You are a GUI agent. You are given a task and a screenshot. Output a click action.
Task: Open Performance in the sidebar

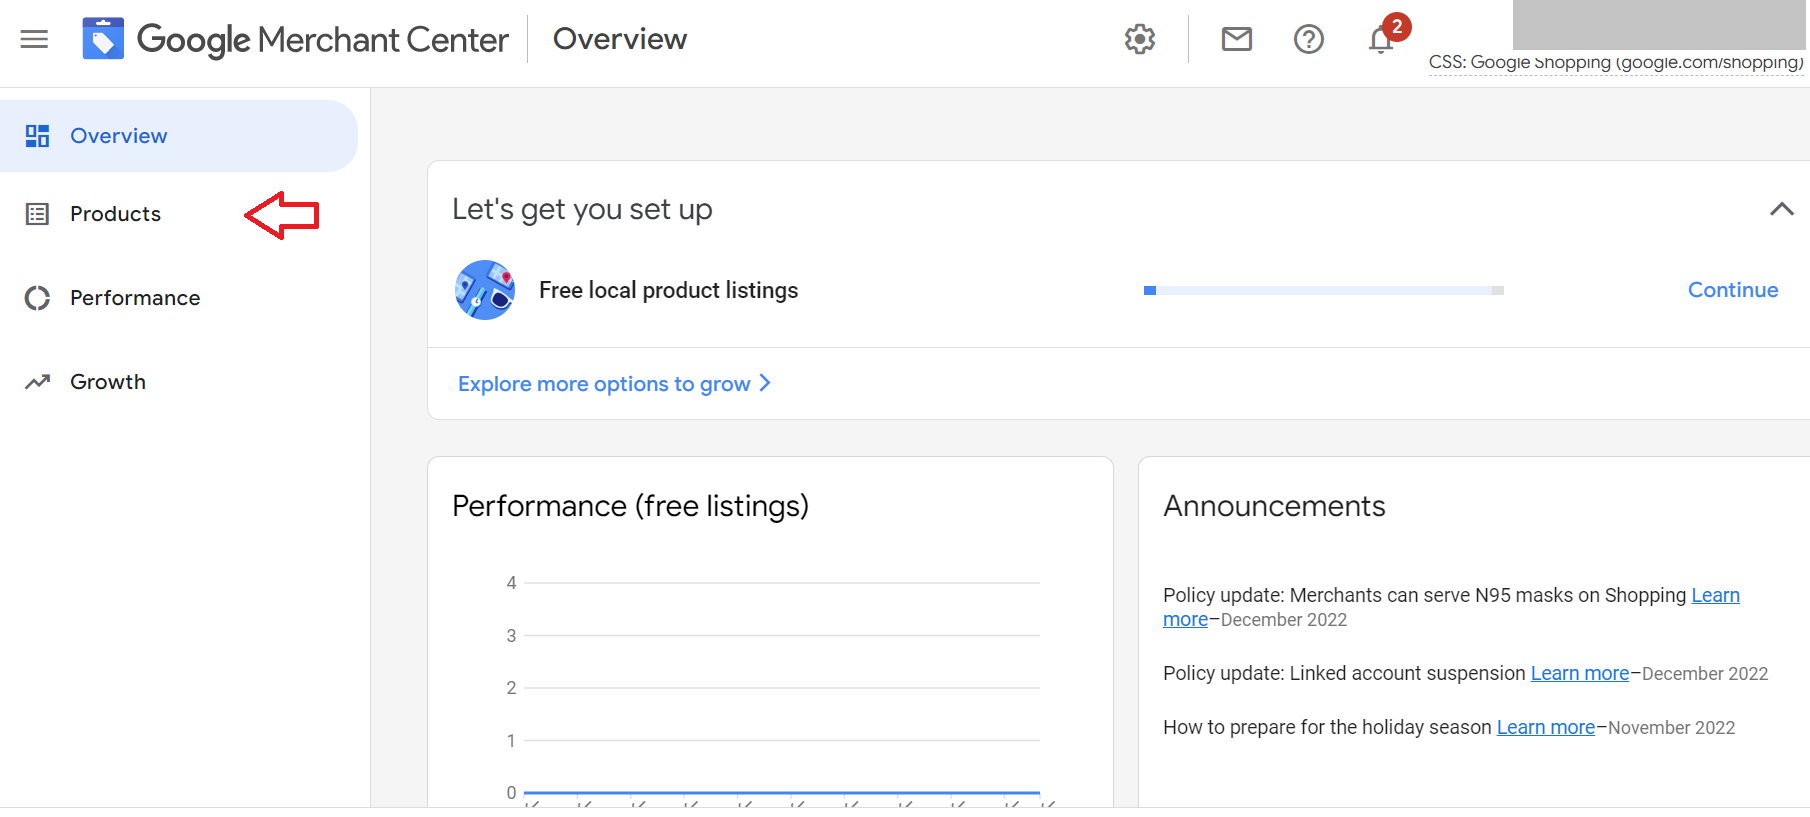pyautogui.click(x=135, y=298)
